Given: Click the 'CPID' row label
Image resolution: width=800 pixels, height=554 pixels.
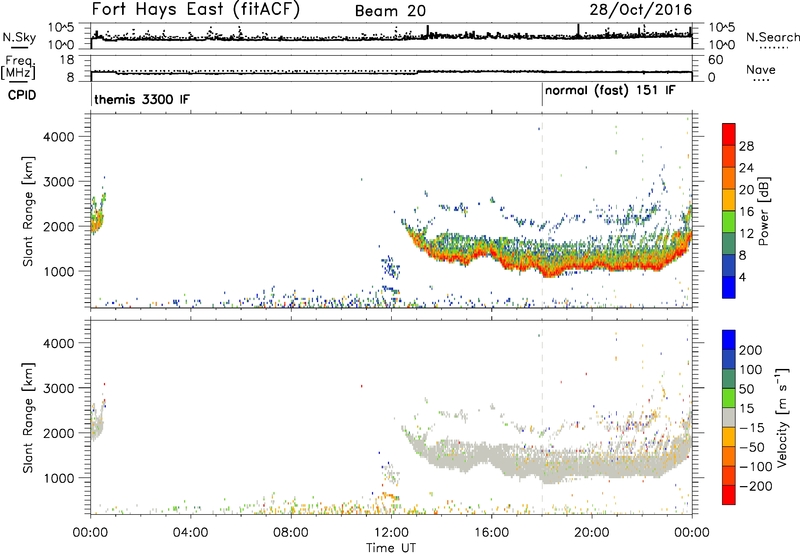Looking at the screenshot, I should pos(21,95).
